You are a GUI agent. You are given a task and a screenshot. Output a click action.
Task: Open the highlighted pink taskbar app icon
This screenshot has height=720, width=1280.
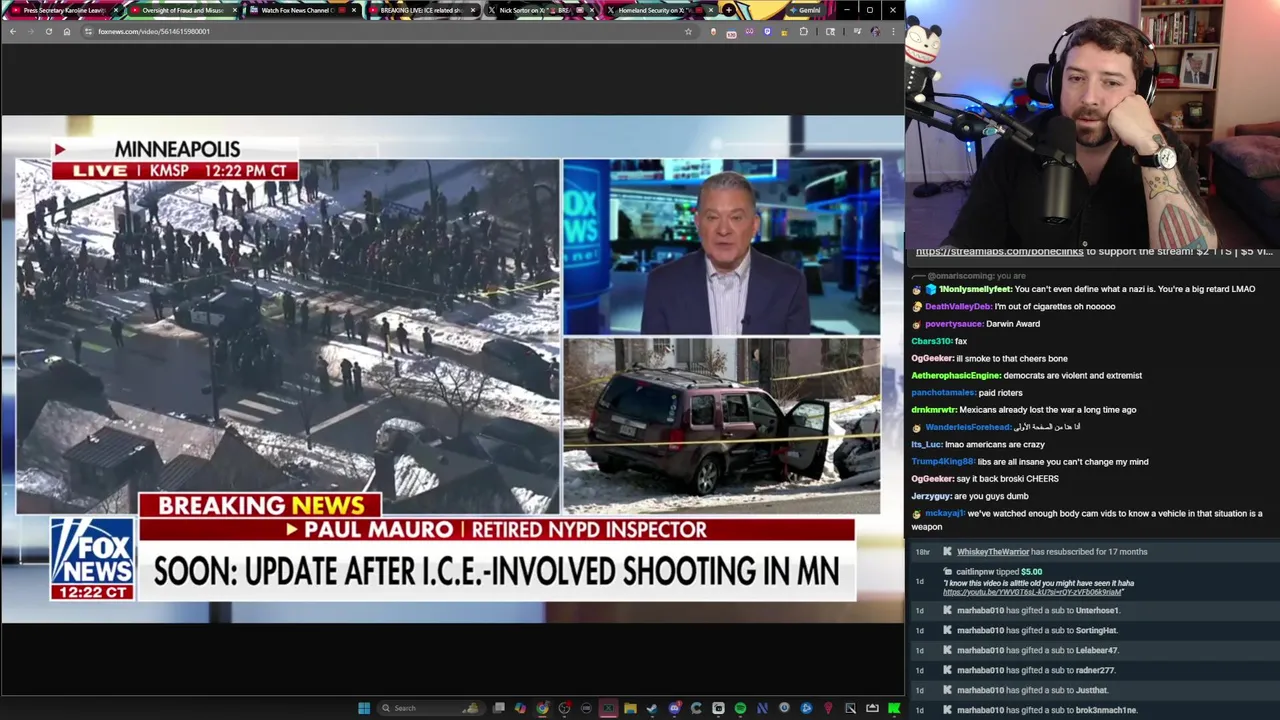click(608, 708)
